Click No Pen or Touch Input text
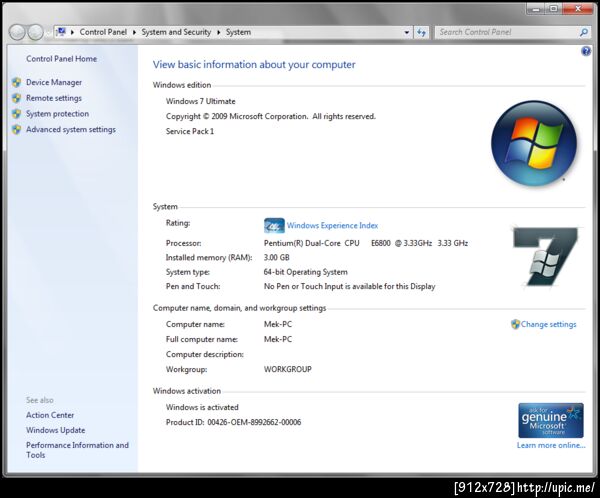The image size is (600, 498). click(349, 286)
